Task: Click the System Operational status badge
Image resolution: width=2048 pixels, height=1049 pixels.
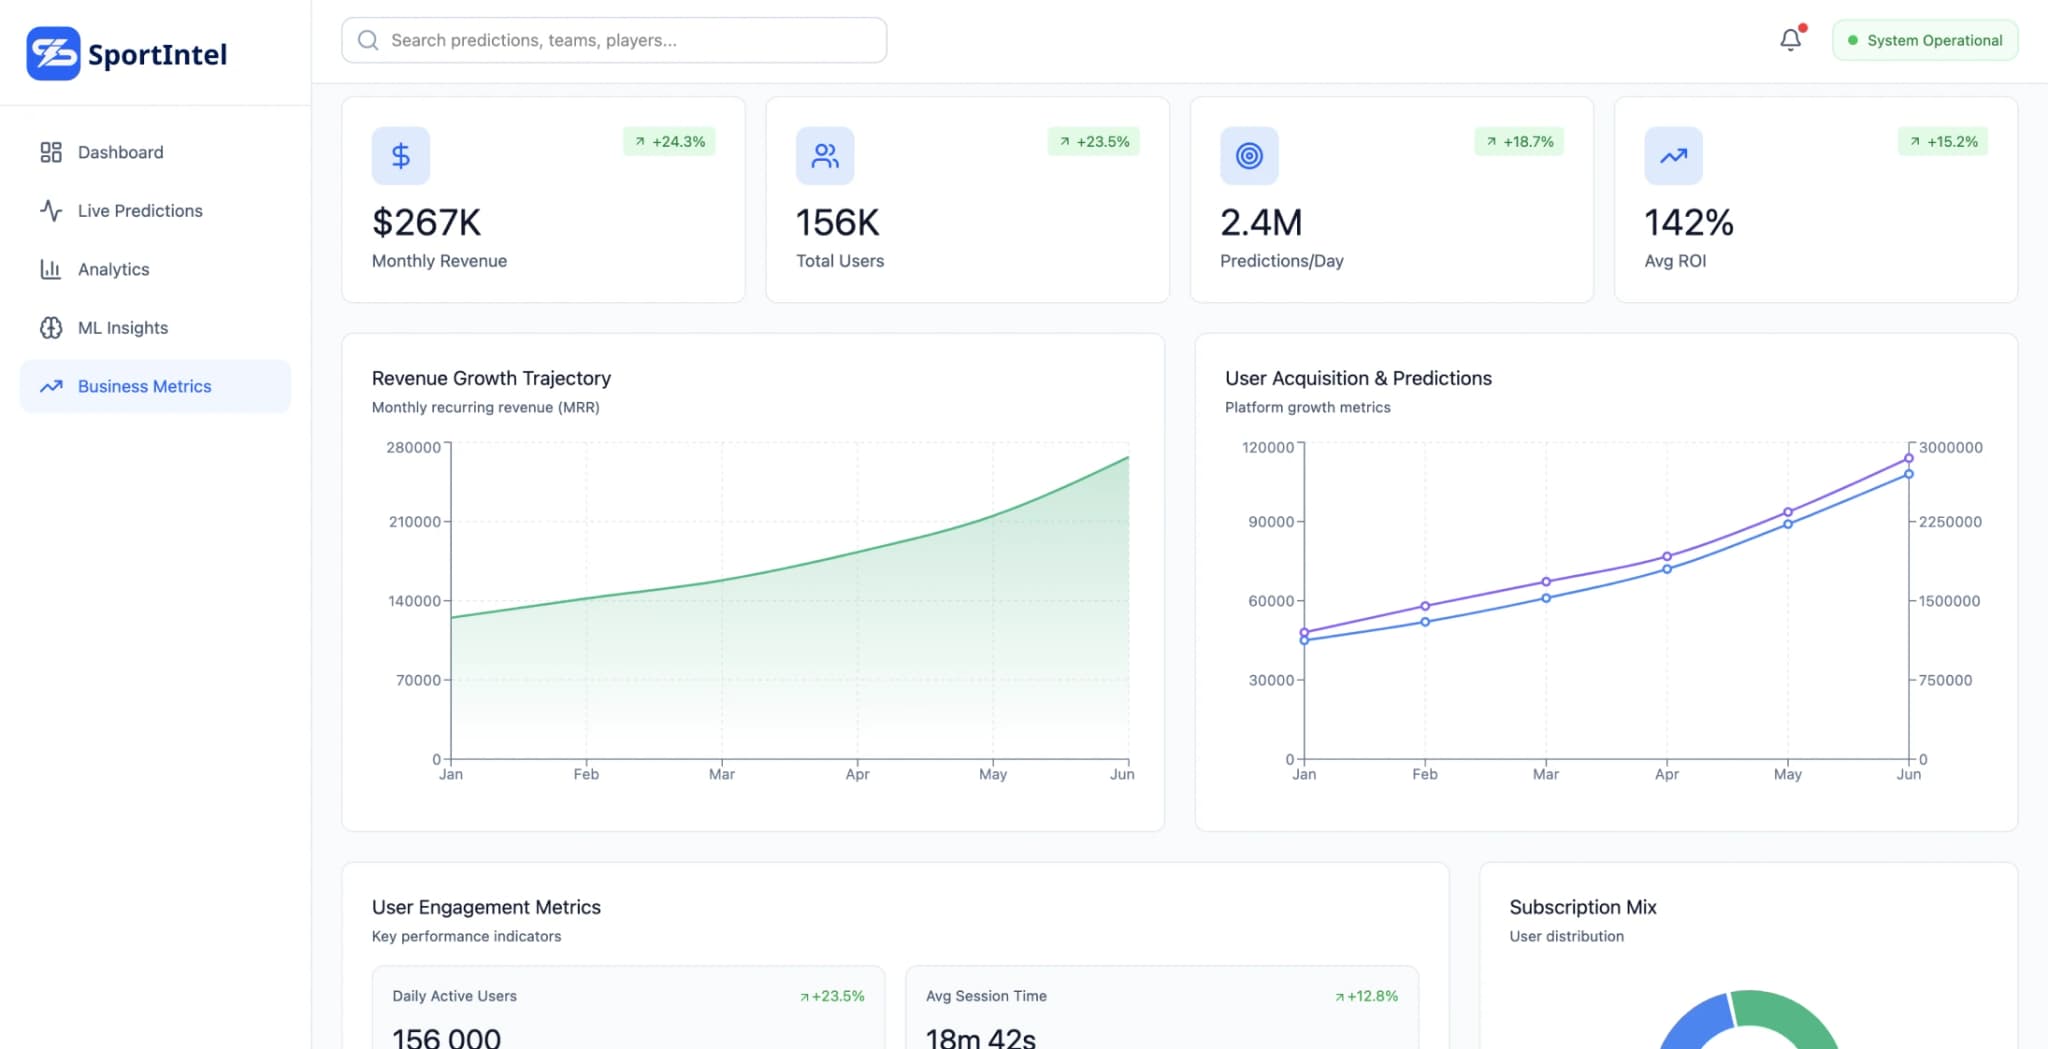Action: (x=1924, y=40)
